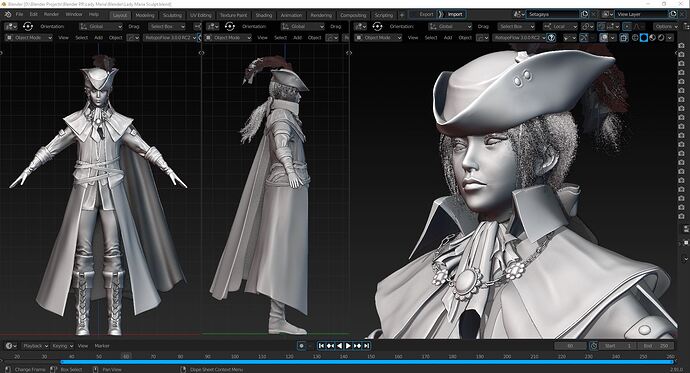Switch to the Animation workspace tab
Screen dimensions: 690x373
tap(291, 15)
